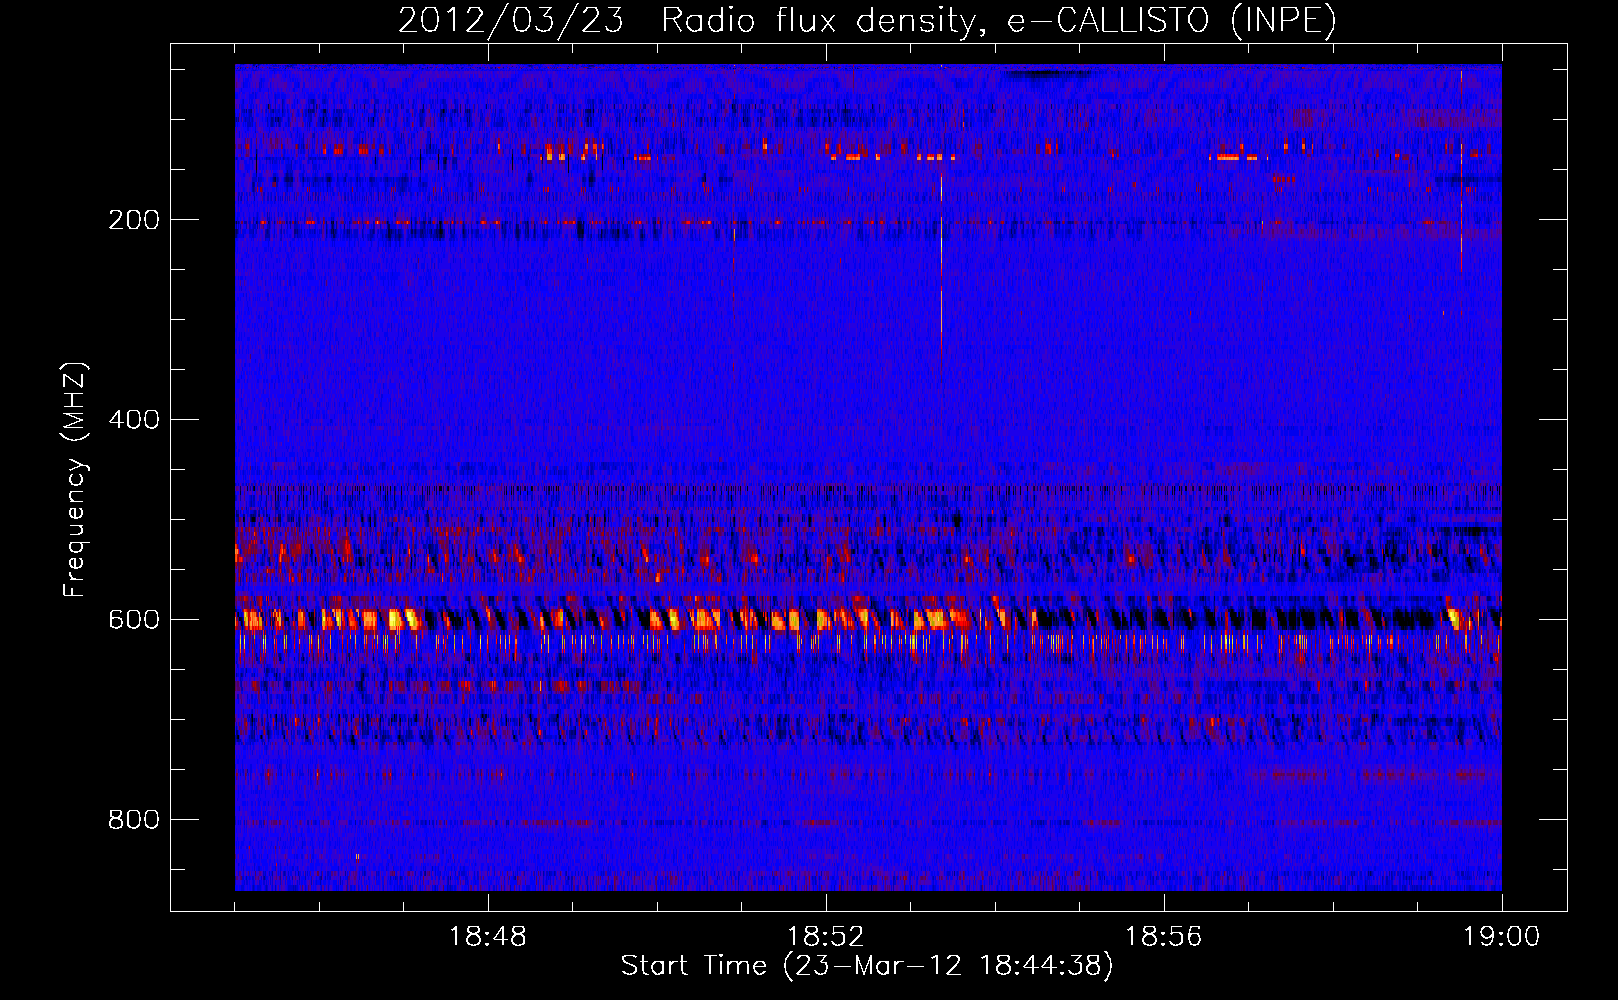Click the 400 frequency tick label
Image resolution: width=1618 pixels, height=1000 pixels.
click(x=134, y=420)
